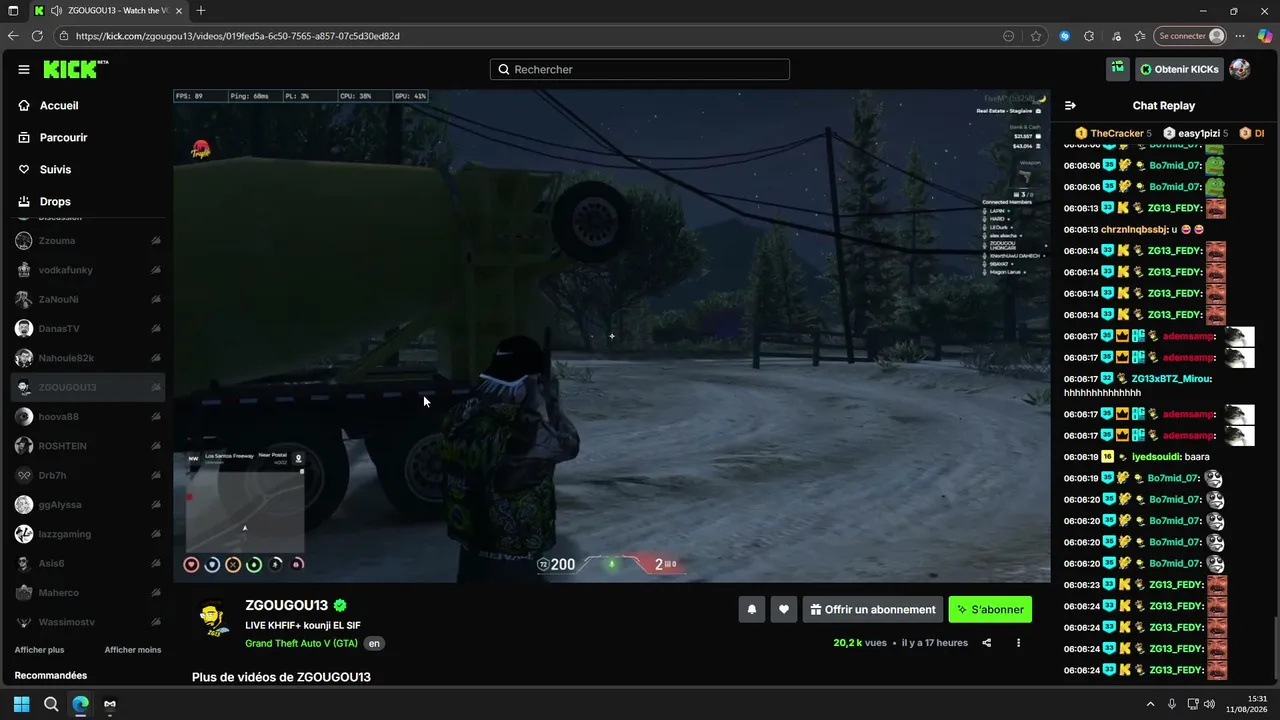Image resolution: width=1280 pixels, height=720 pixels.
Task: Click Offrir un abonnement button
Action: coord(873,609)
